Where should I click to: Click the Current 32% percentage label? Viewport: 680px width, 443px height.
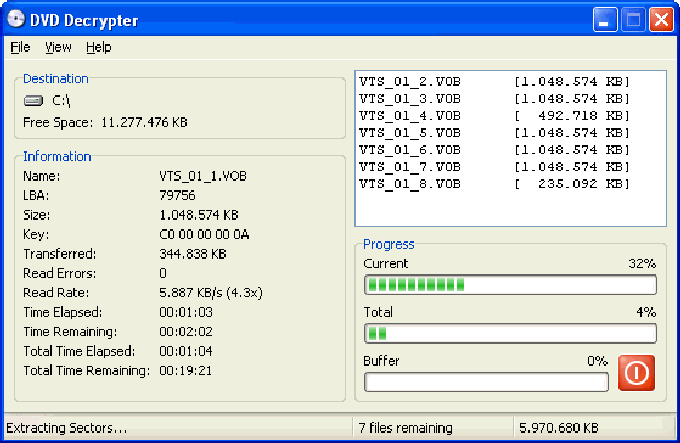642,264
